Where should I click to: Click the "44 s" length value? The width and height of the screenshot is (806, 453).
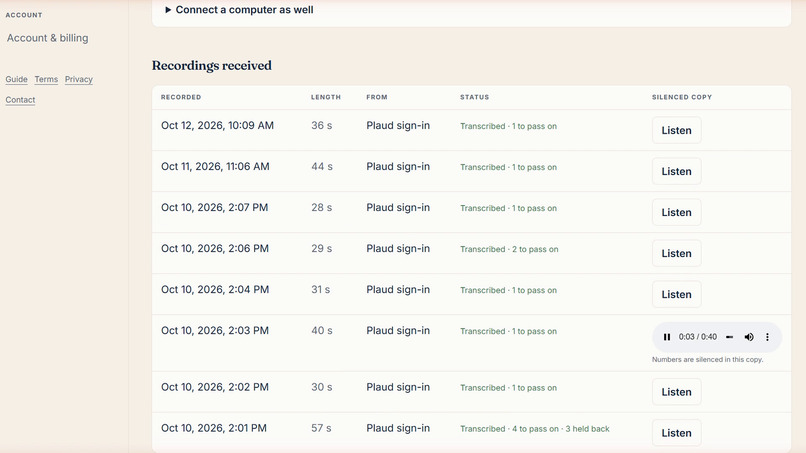pos(322,167)
